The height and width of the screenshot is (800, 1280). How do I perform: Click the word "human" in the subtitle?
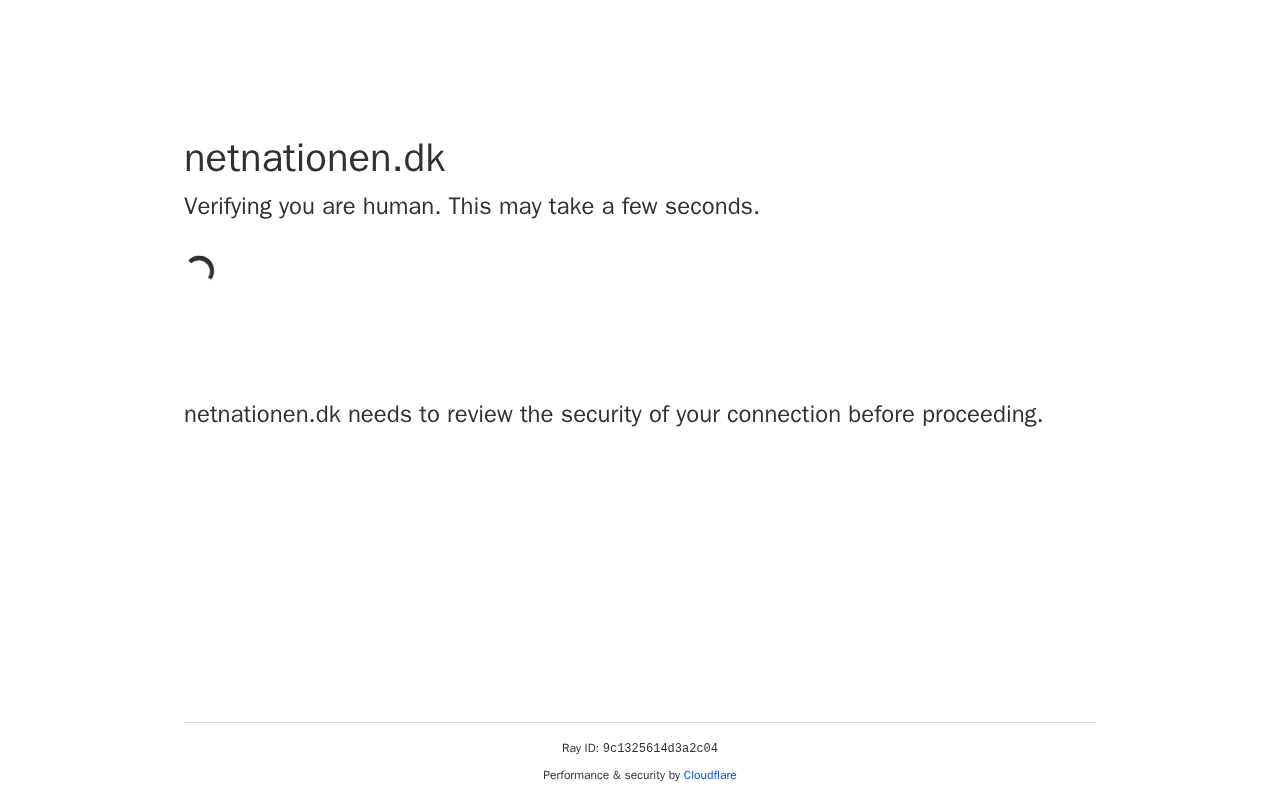click(400, 207)
